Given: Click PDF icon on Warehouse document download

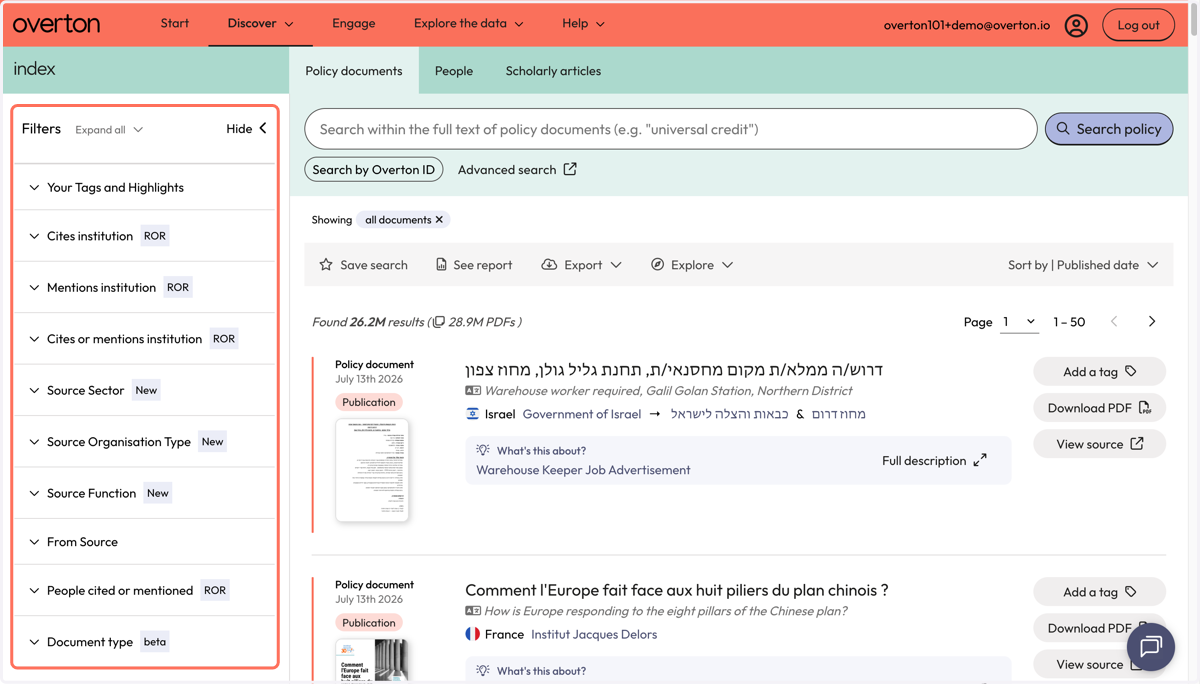Looking at the screenshot, I should (1145, 408).
